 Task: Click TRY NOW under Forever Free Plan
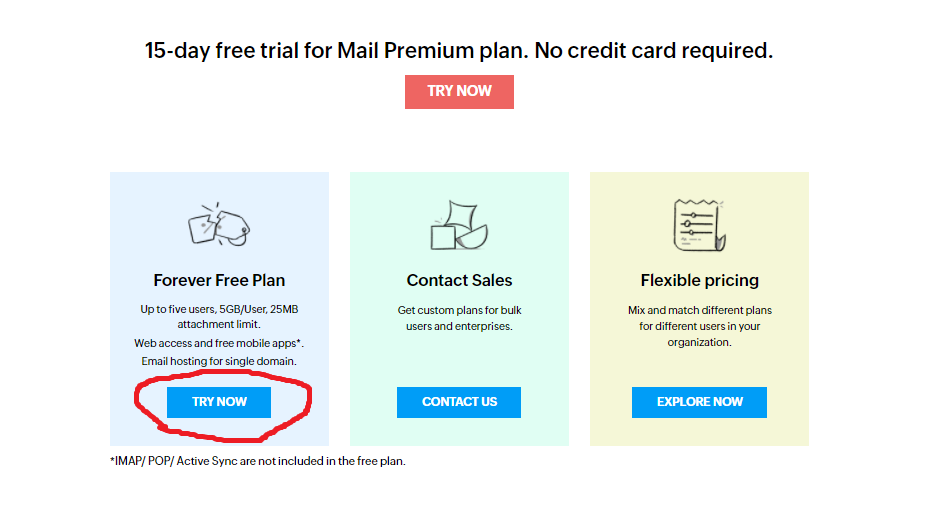click(219, 402)
